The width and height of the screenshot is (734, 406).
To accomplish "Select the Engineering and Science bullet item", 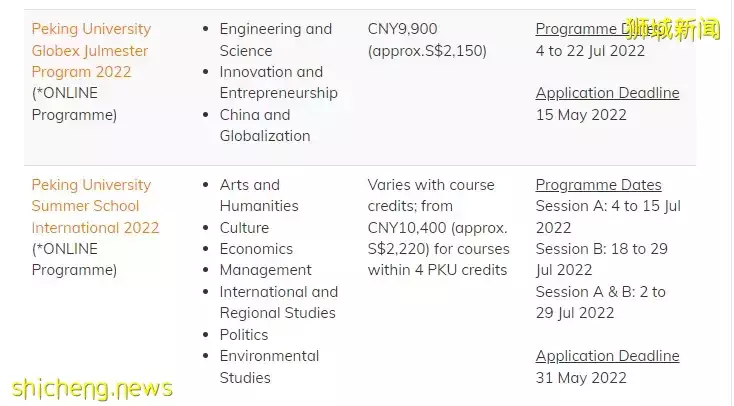I will click(276, 39).
